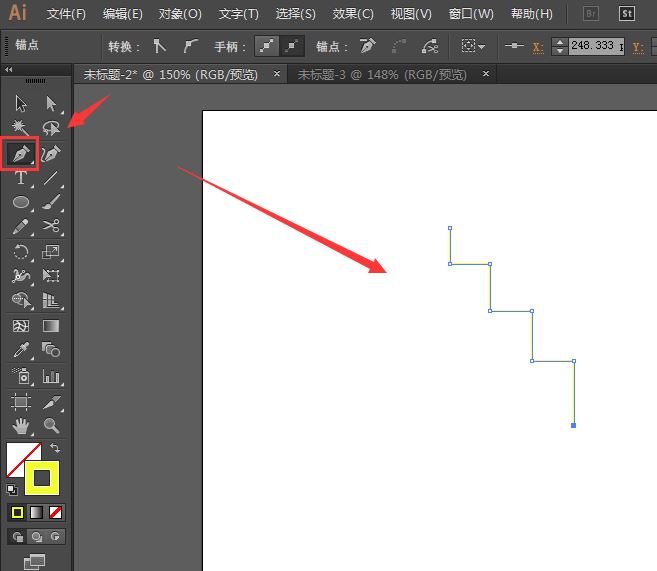
Task: Enable Draw Normal mode
Action: click(x=18, y=537)
